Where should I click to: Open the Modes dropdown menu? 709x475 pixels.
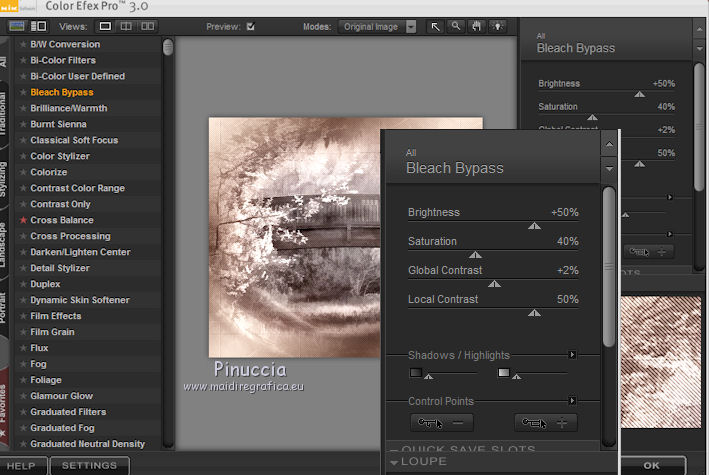tap(378, 26)
